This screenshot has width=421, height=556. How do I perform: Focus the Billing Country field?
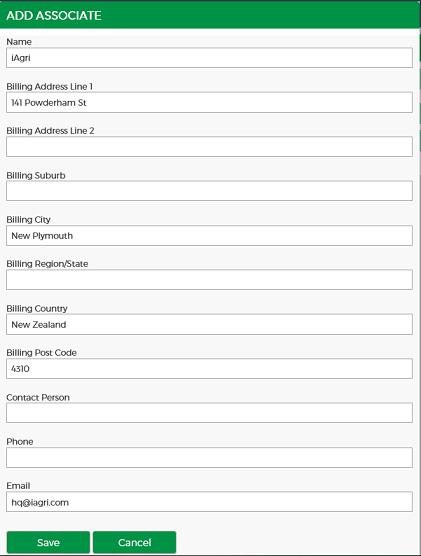point(209,324)
